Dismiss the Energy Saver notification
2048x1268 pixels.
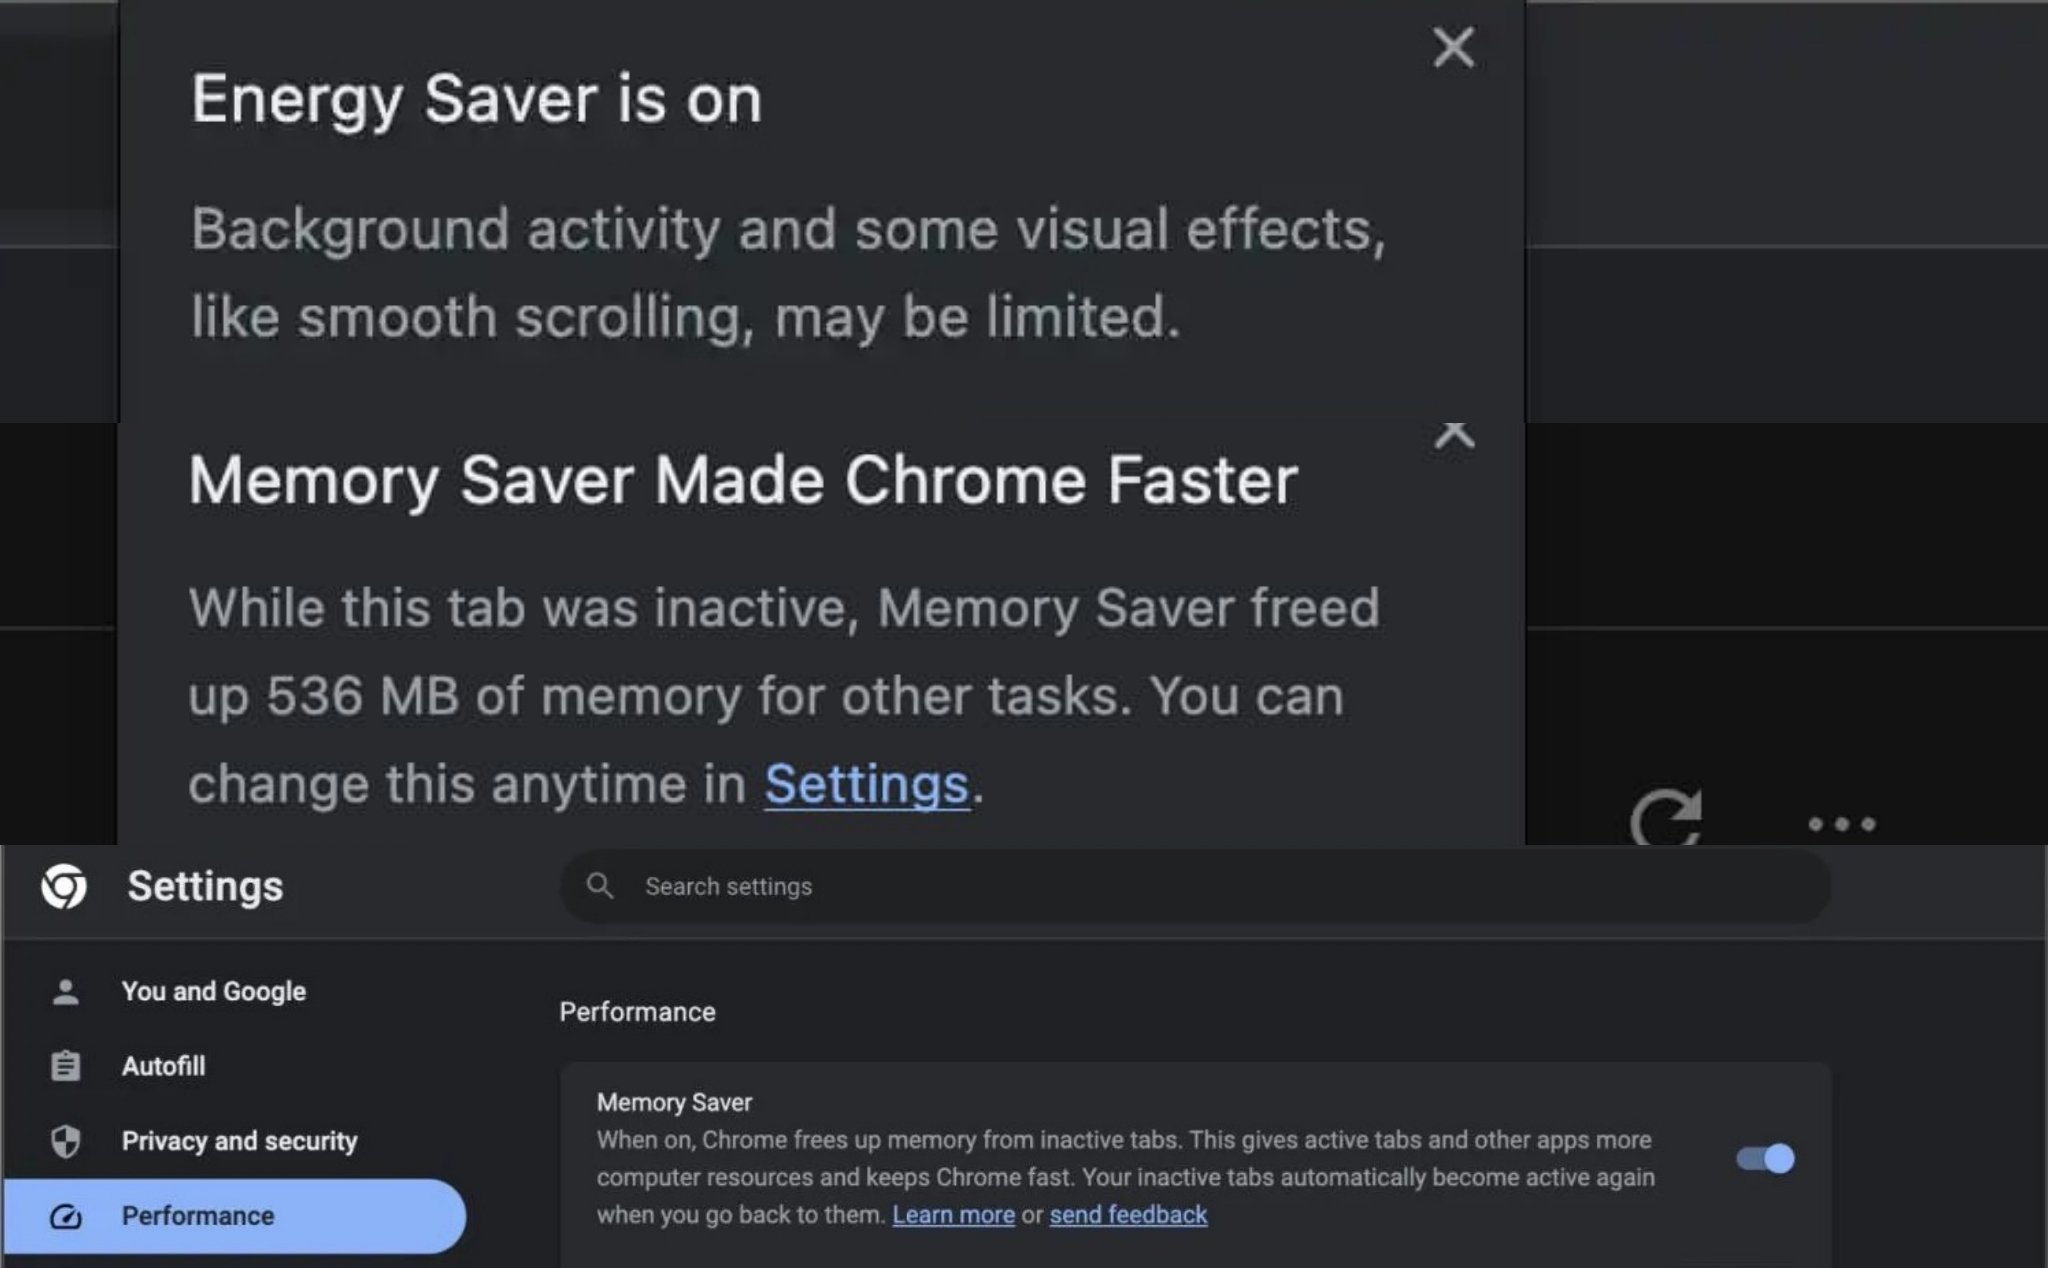pyautogui.click(x=1452, y=48)
